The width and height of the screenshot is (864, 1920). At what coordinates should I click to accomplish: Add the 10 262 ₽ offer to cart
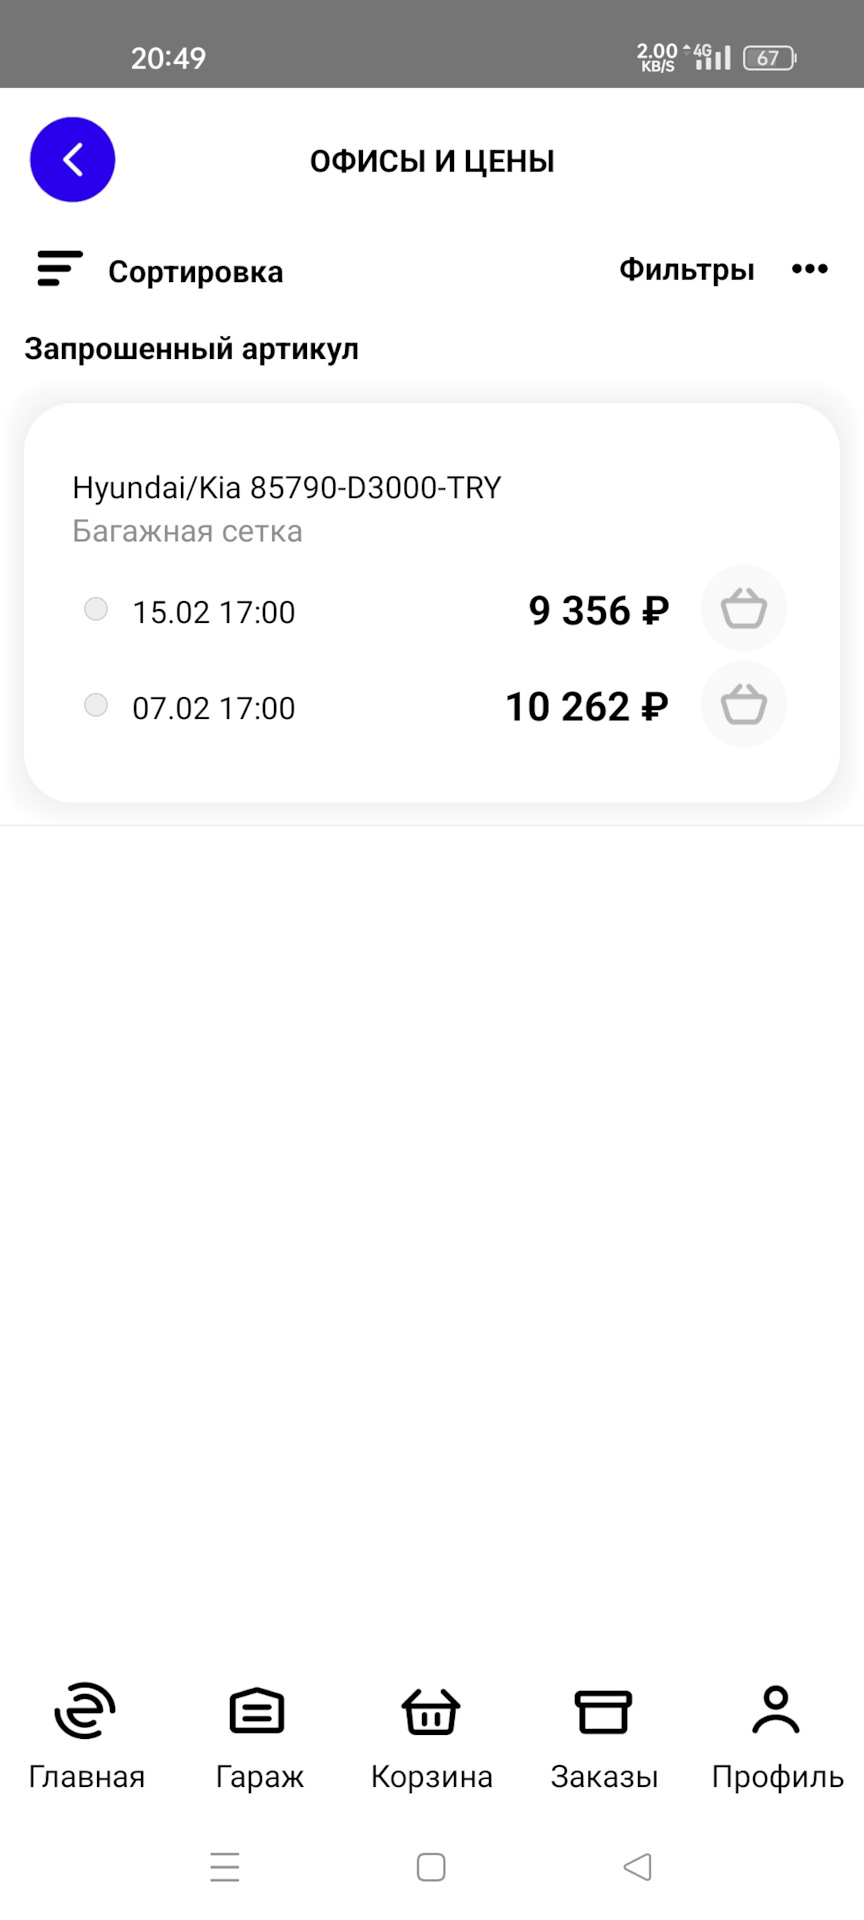pos(743,705)
